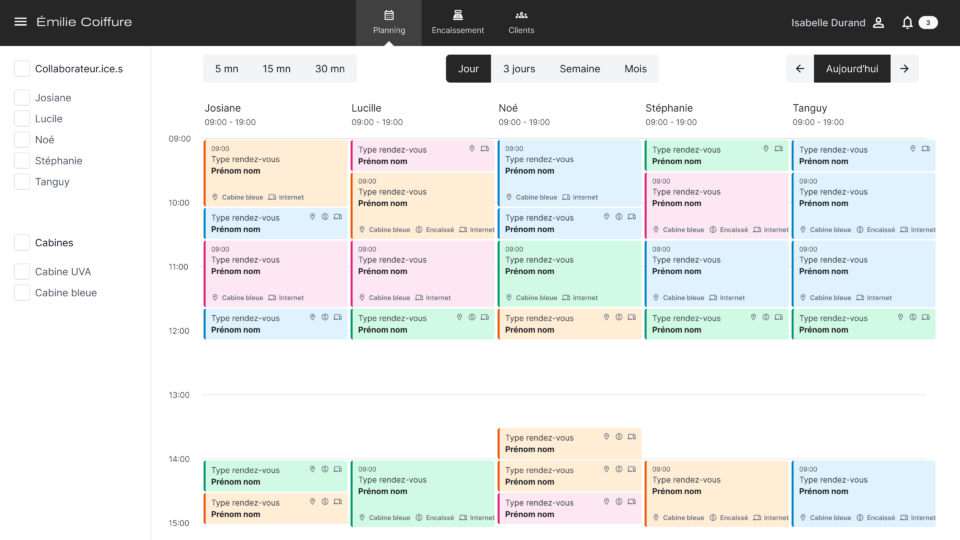Click the user profile icon
Image resolution: width=960 pixels, height=540 pixels.
(x=878, y=22)
